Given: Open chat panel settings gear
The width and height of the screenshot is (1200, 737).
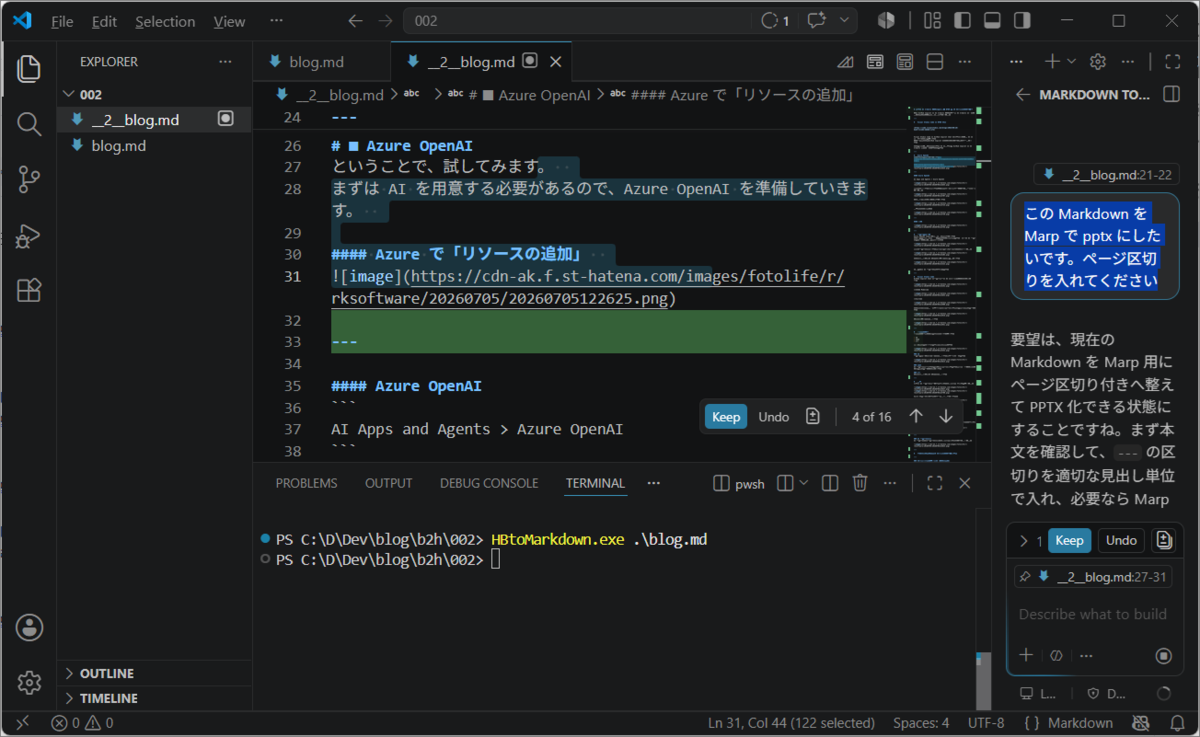Looking at the screenshot, I should (1098, 62).
